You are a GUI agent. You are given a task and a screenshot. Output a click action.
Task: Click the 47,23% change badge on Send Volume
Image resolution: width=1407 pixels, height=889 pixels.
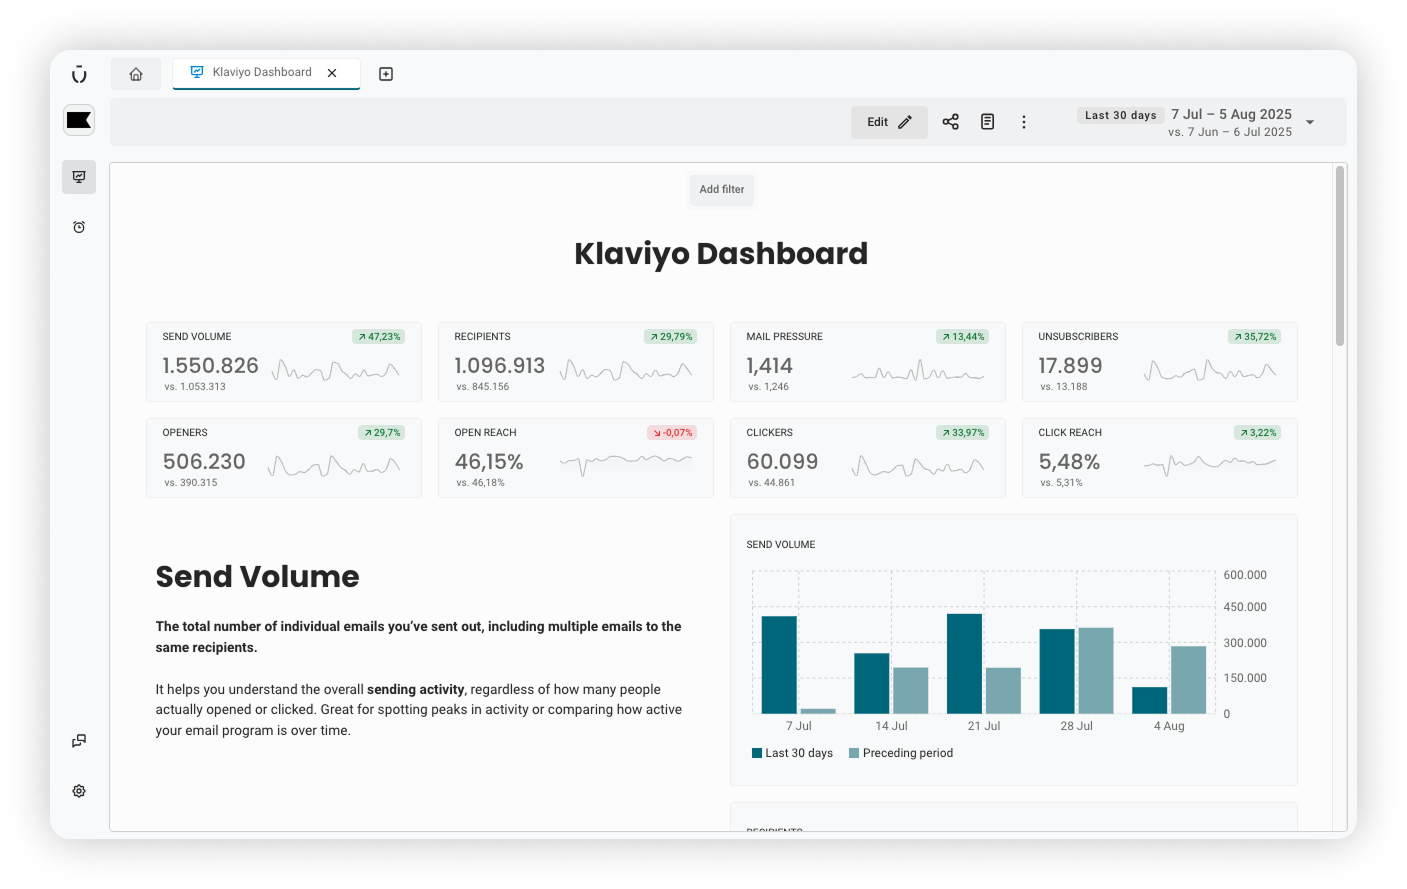click(x=379, y=337)
